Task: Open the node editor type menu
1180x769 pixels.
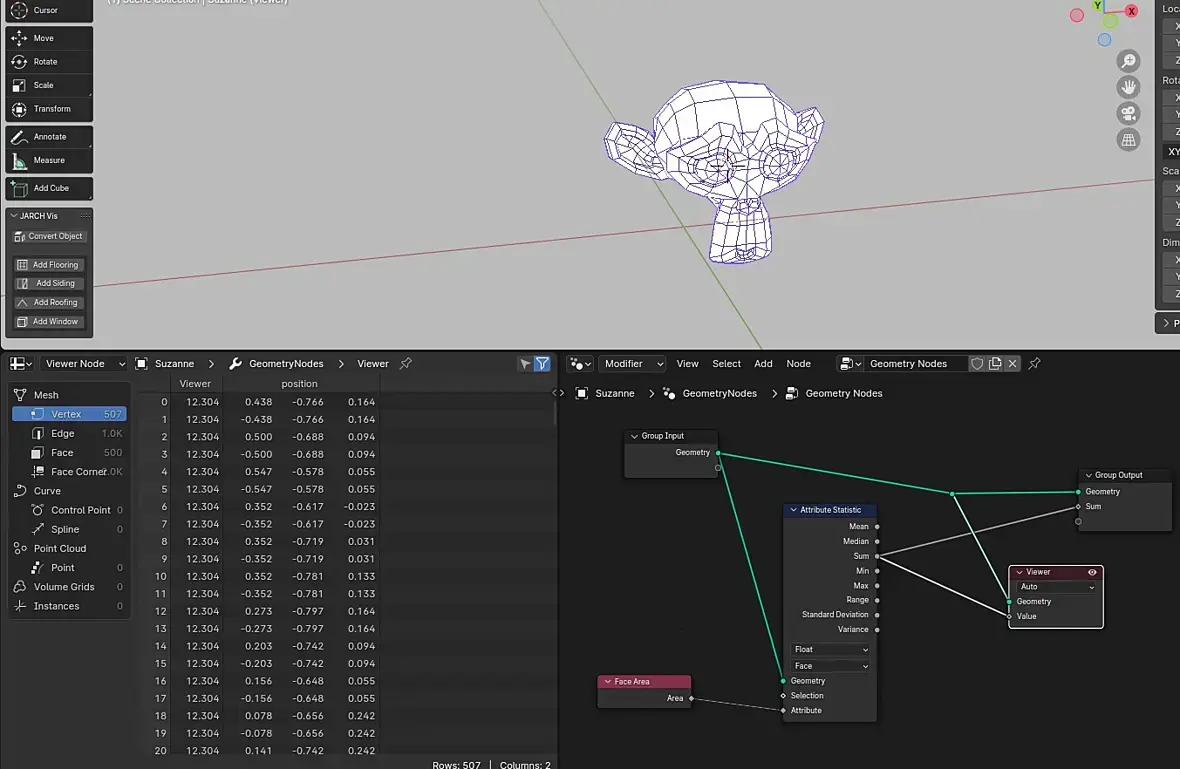Action: coord(580,363)
